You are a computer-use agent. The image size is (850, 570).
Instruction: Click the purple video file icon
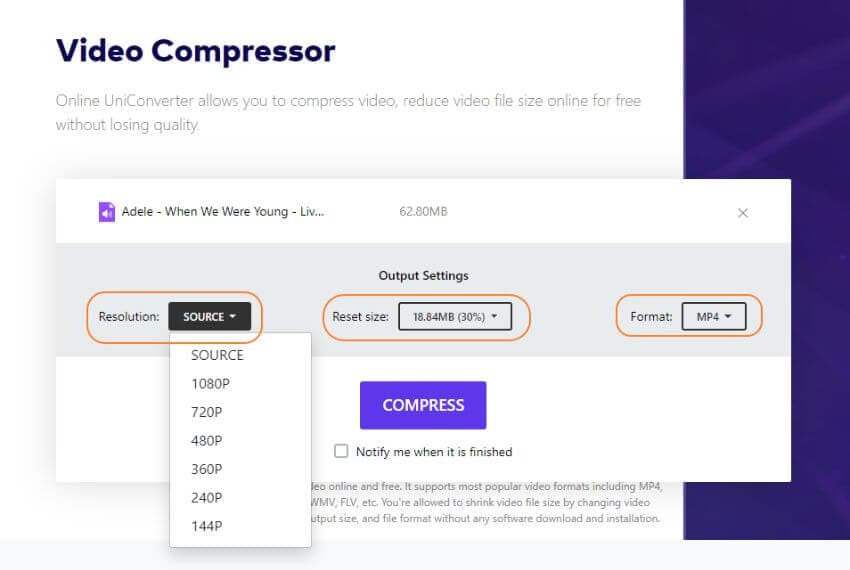(107, 212)
